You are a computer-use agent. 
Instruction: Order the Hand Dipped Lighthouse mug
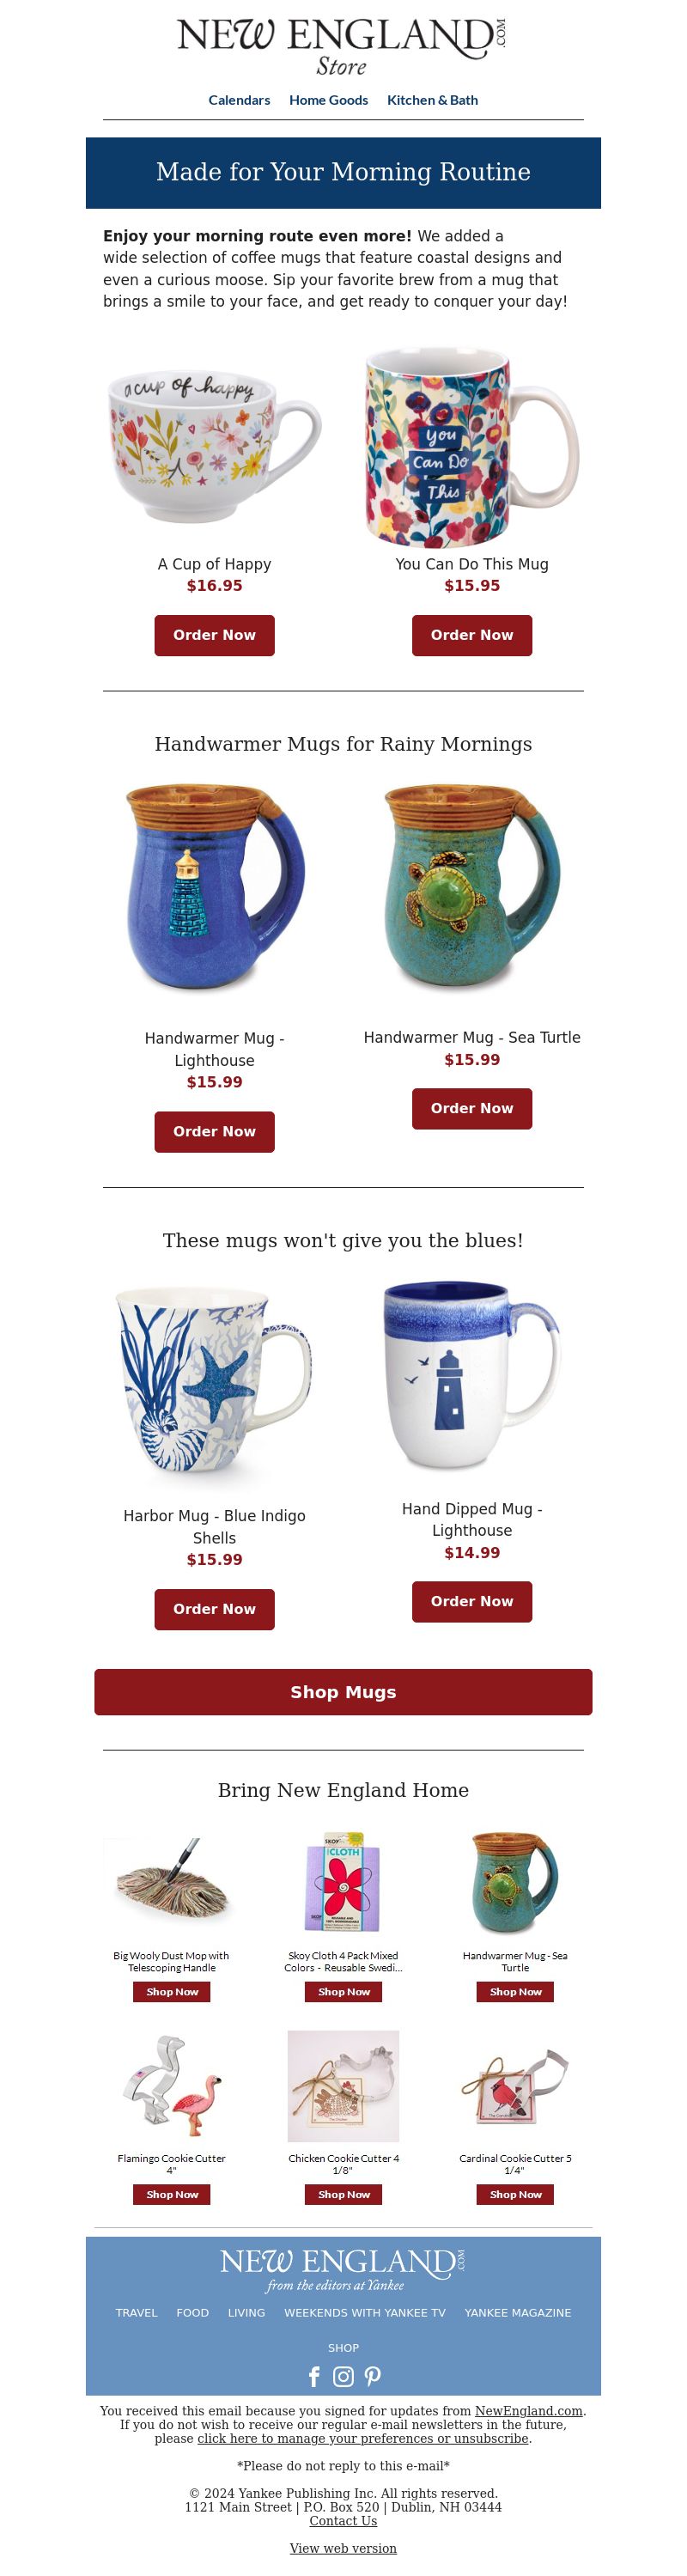point(472,1601)
